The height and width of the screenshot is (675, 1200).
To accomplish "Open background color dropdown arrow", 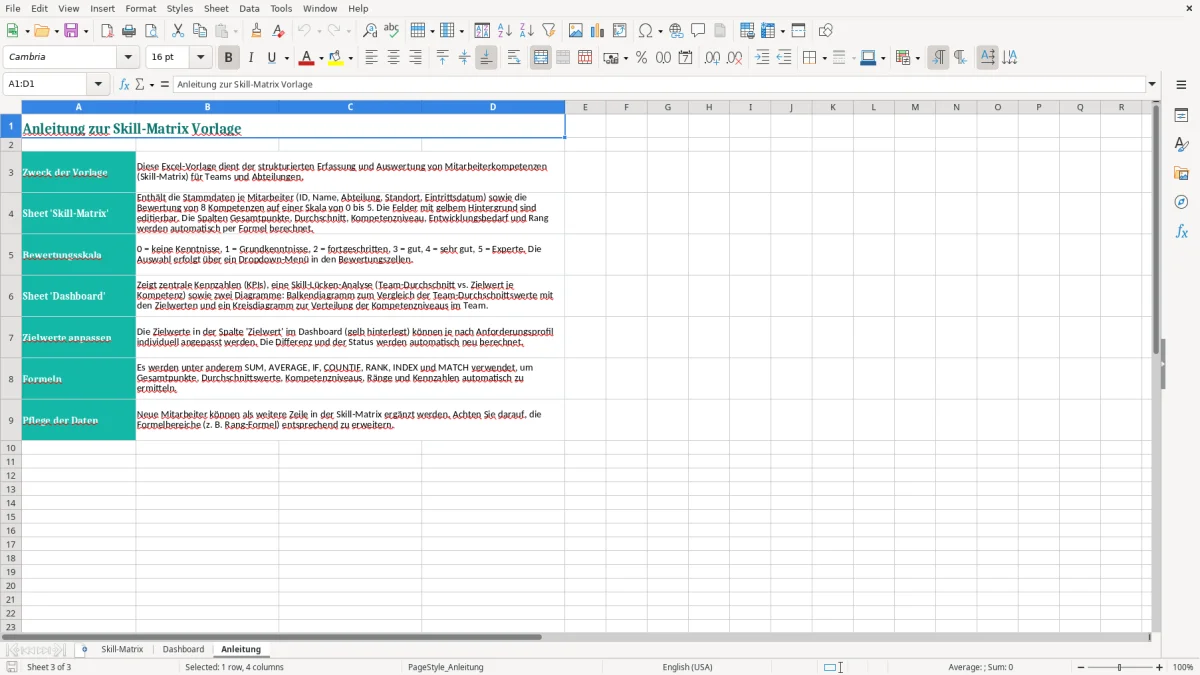I will (x=351, y=58).
